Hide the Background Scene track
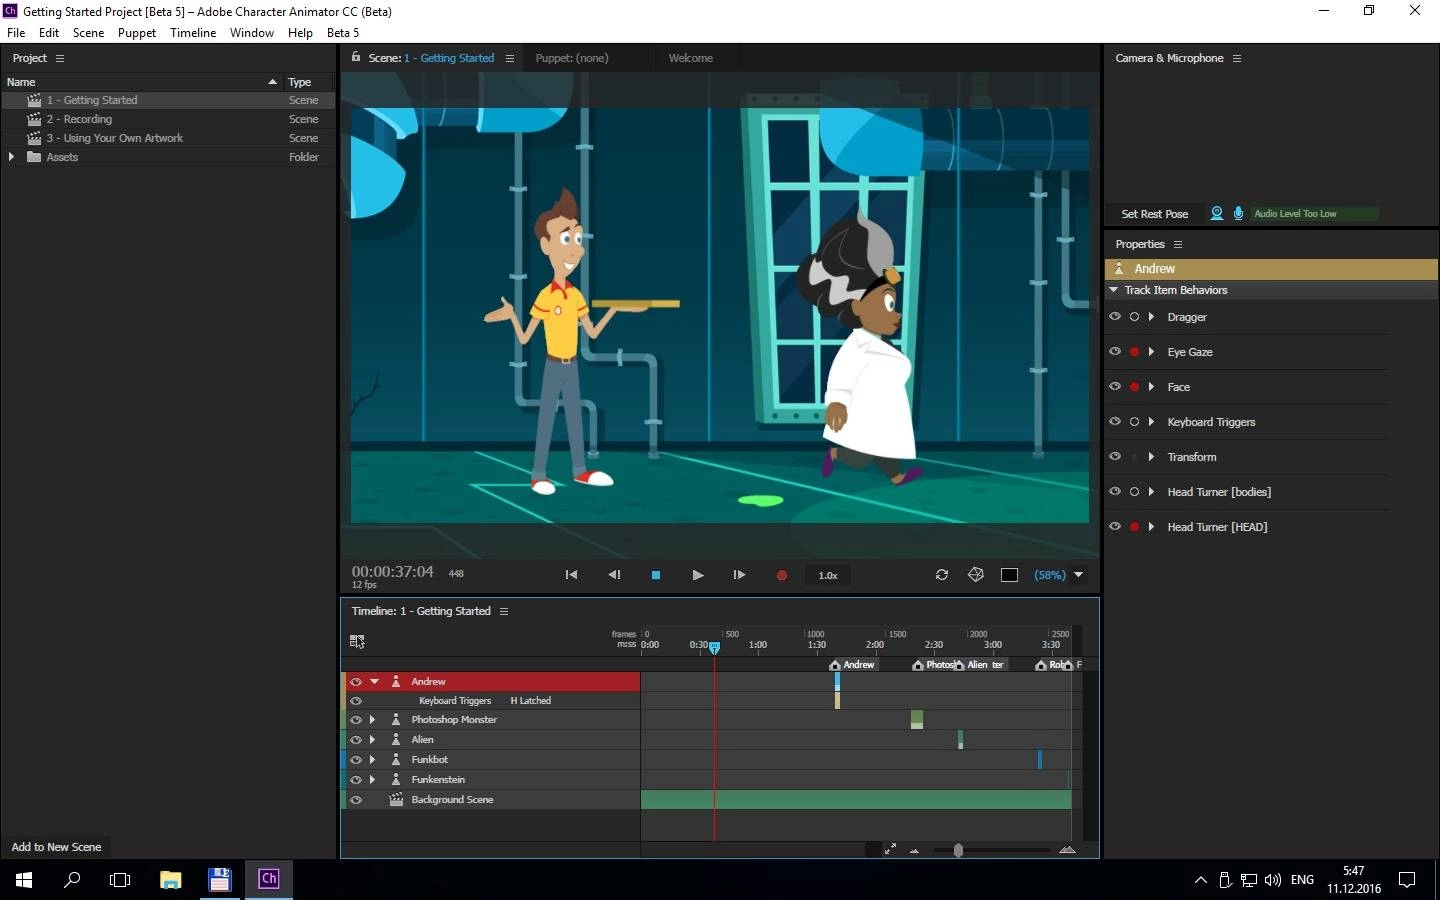1440x900 pixels. click(x=355, y=800)
